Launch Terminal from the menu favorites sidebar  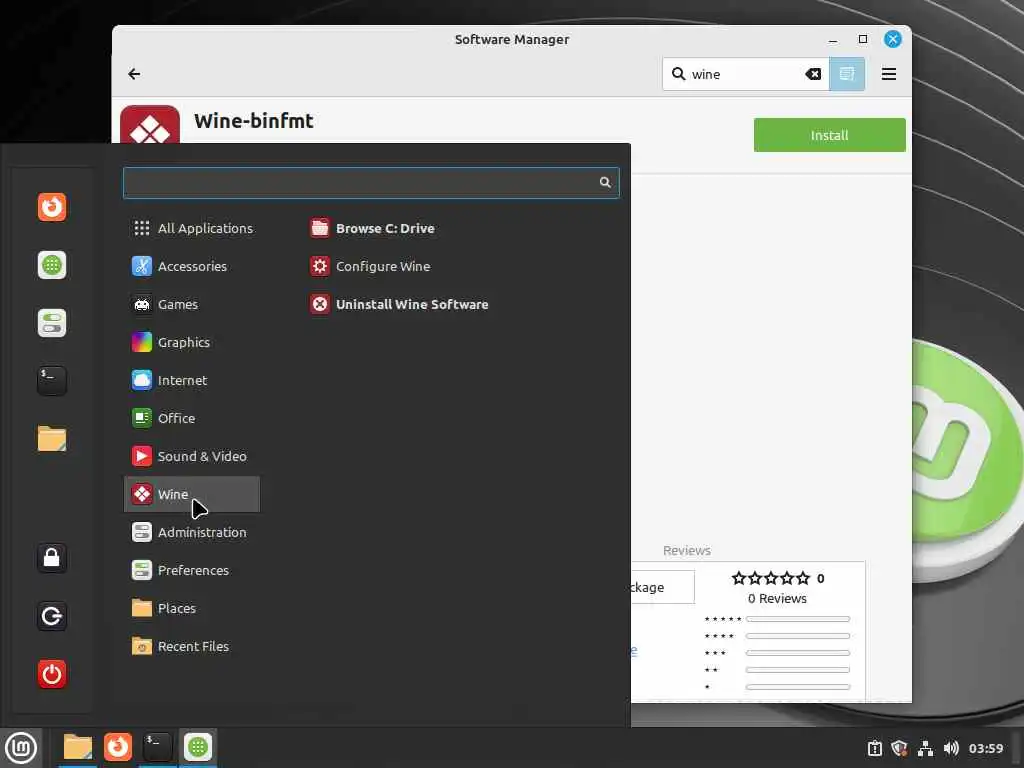coord(52,381)
